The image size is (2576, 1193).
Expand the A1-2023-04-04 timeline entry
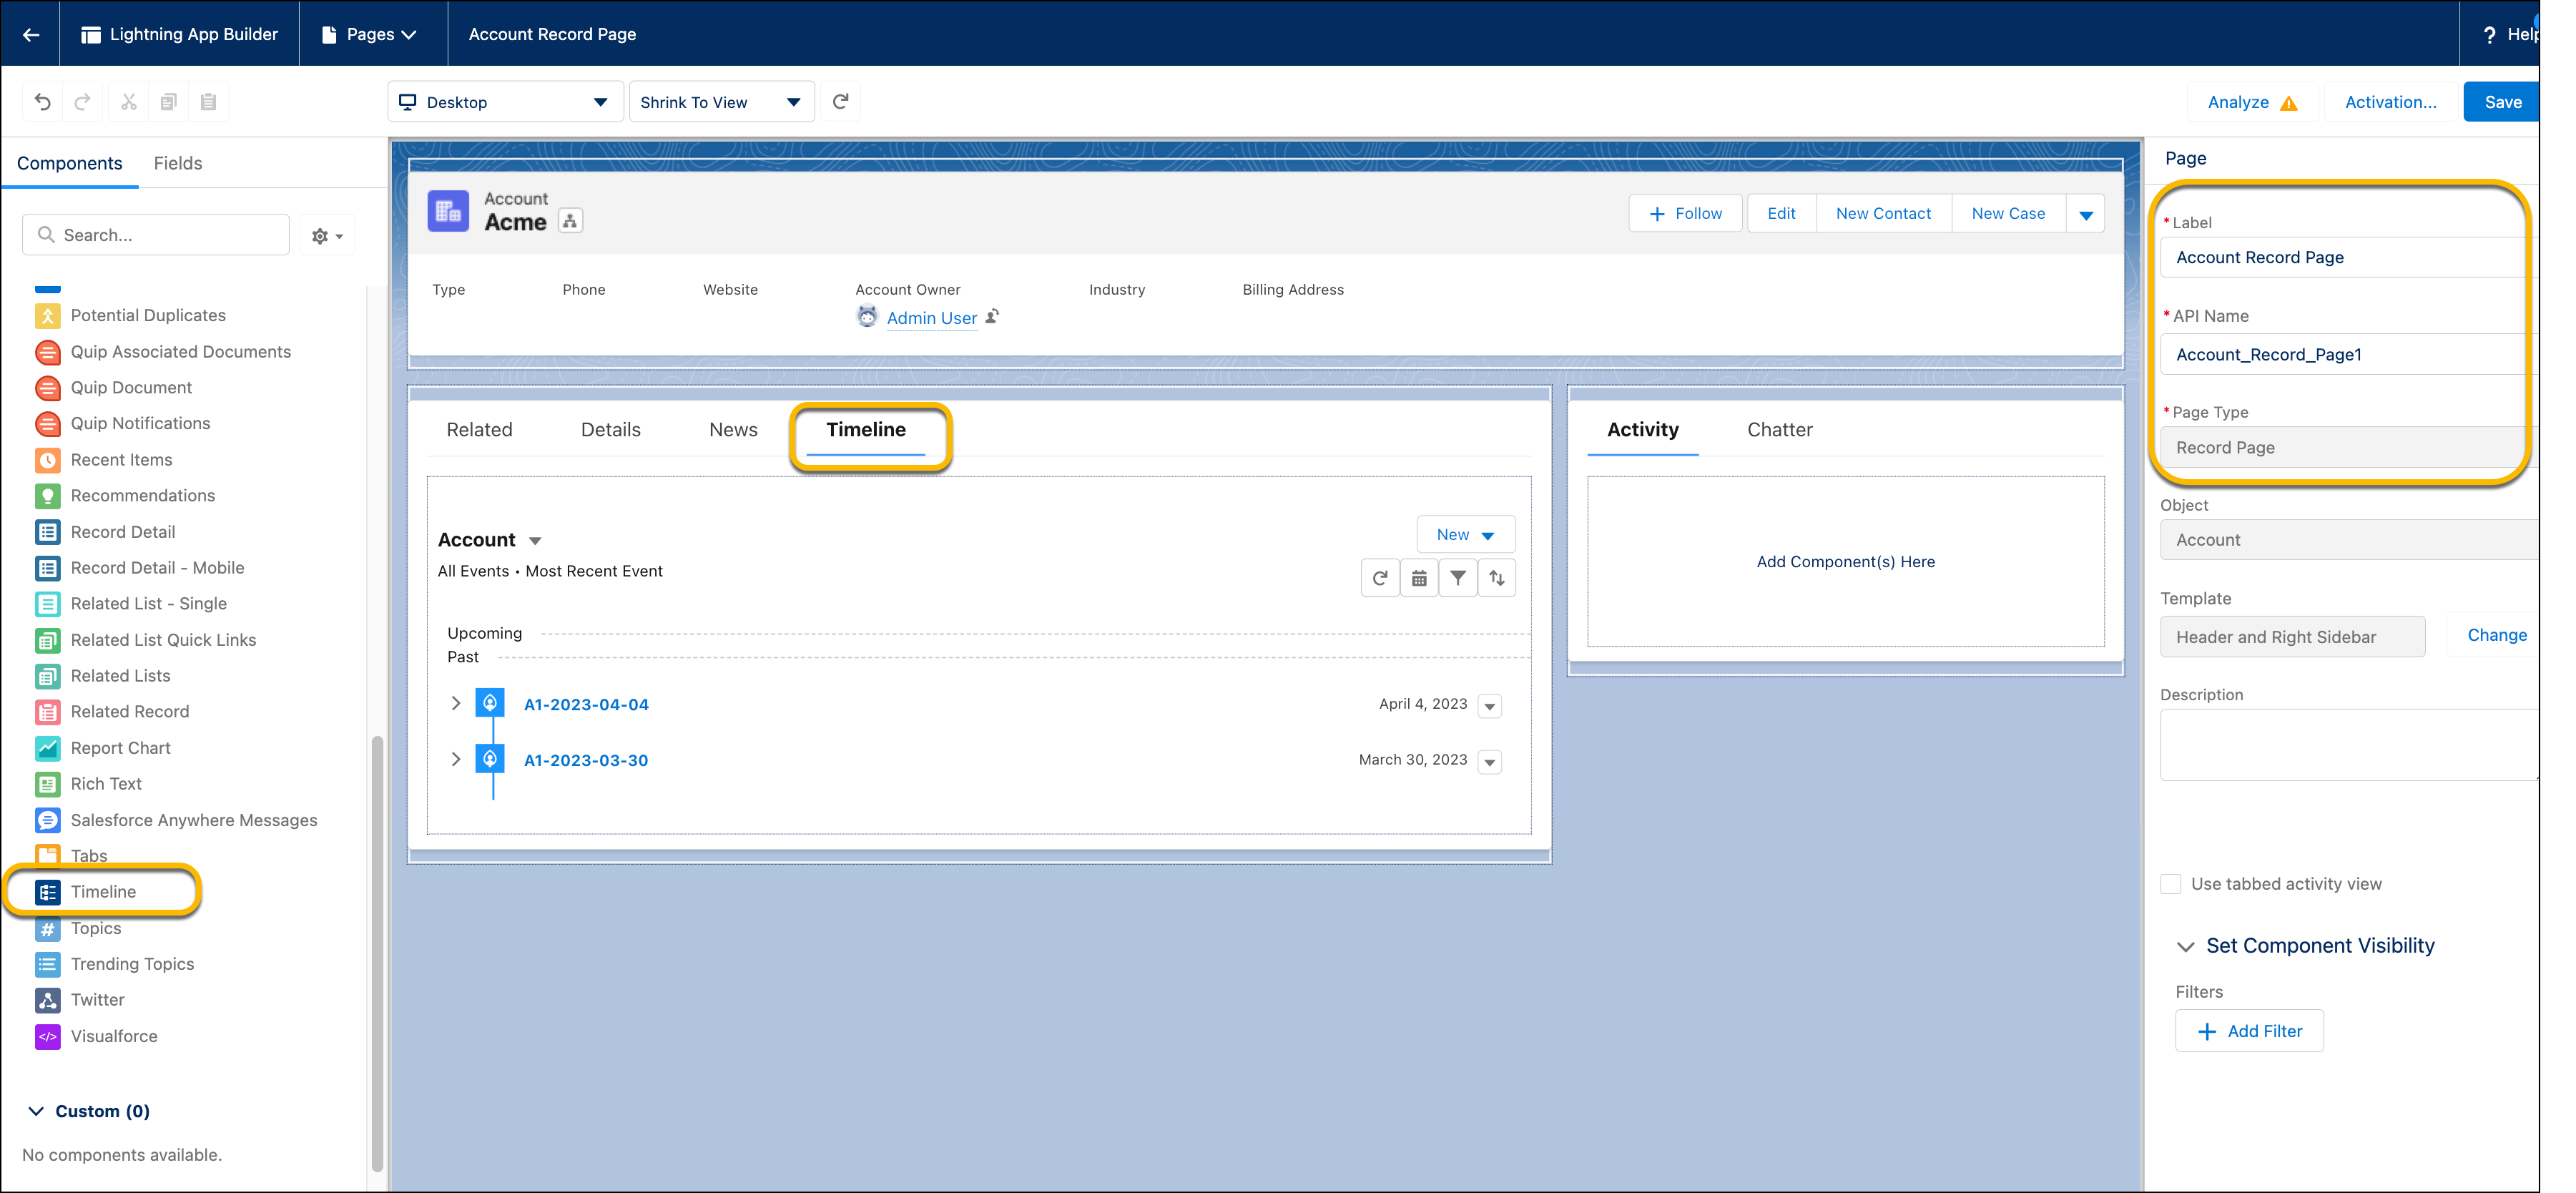click(456, 704)
